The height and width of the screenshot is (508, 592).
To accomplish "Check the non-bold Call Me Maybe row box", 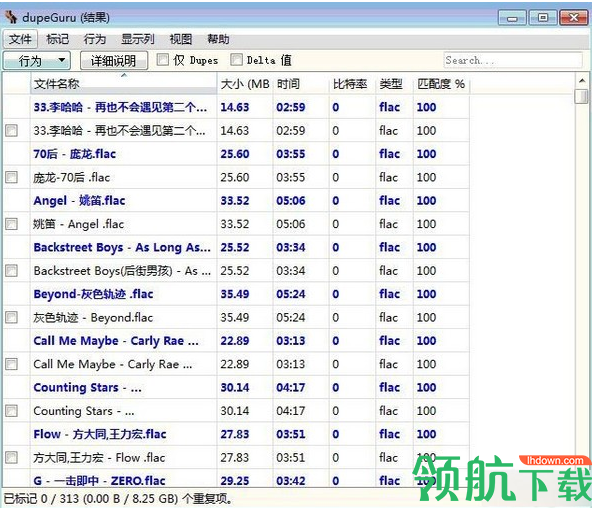I will click(12, 364).
